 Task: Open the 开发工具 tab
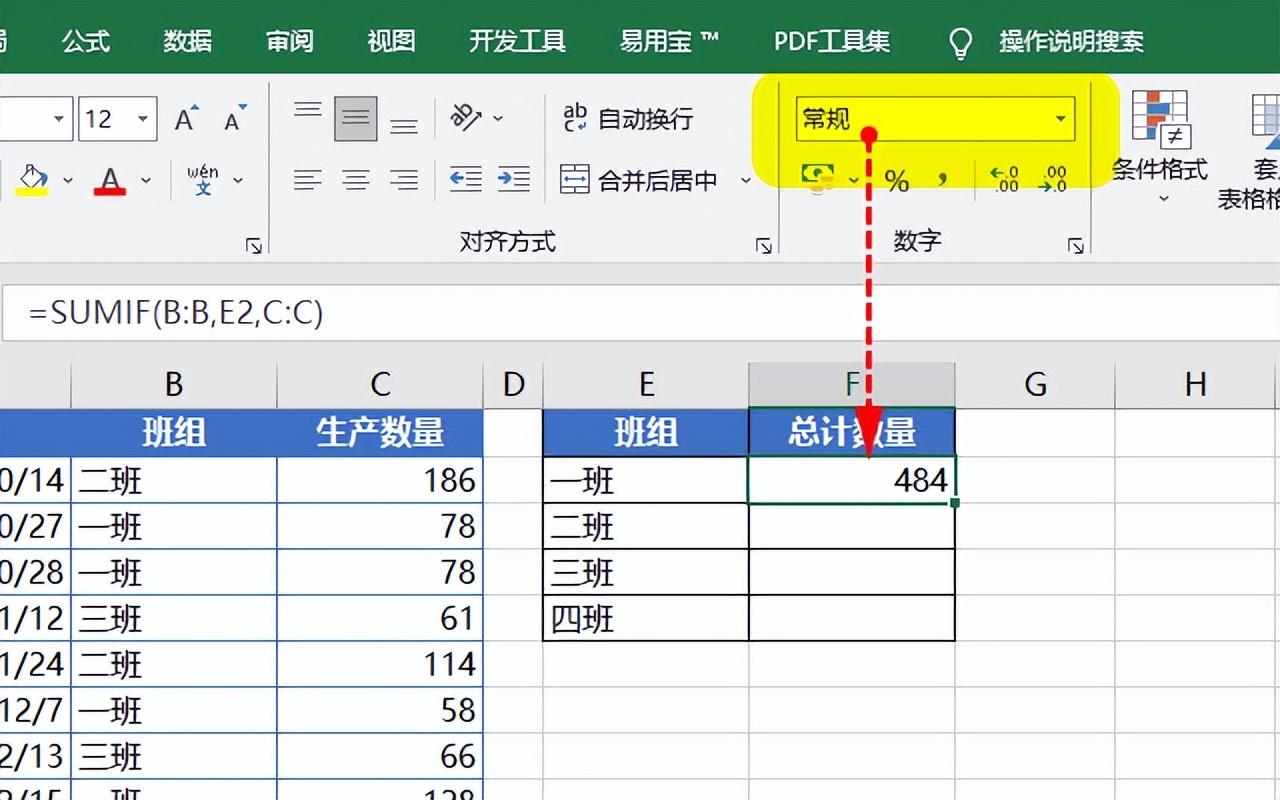coord(518,42)
